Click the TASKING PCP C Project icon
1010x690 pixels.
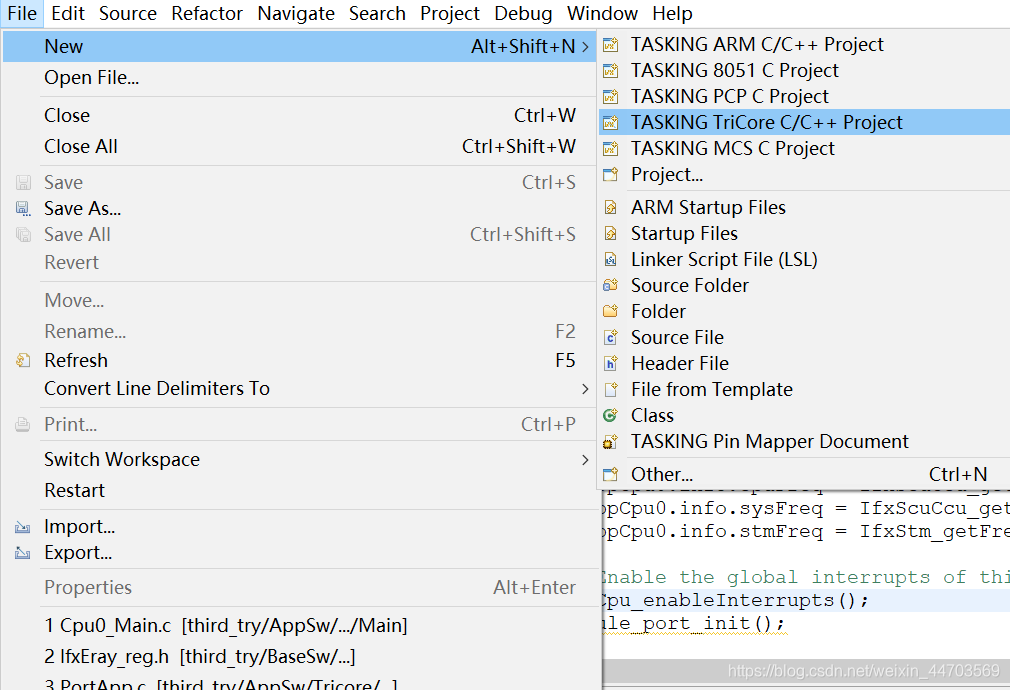point(610,97)
